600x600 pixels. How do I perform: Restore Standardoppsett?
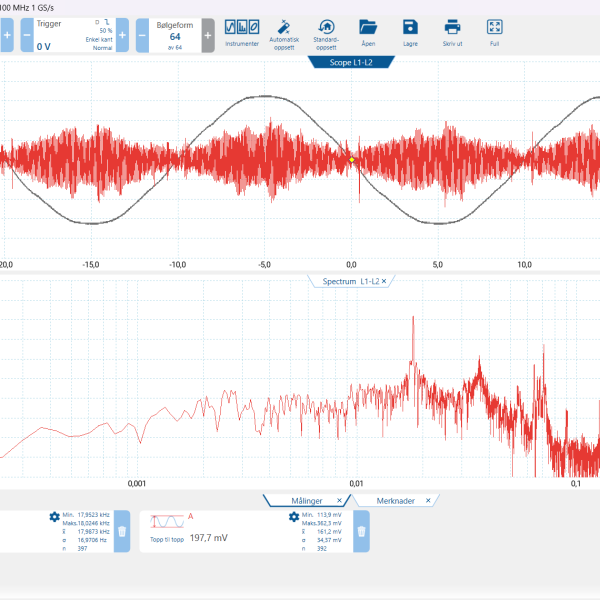pos(326,35)
